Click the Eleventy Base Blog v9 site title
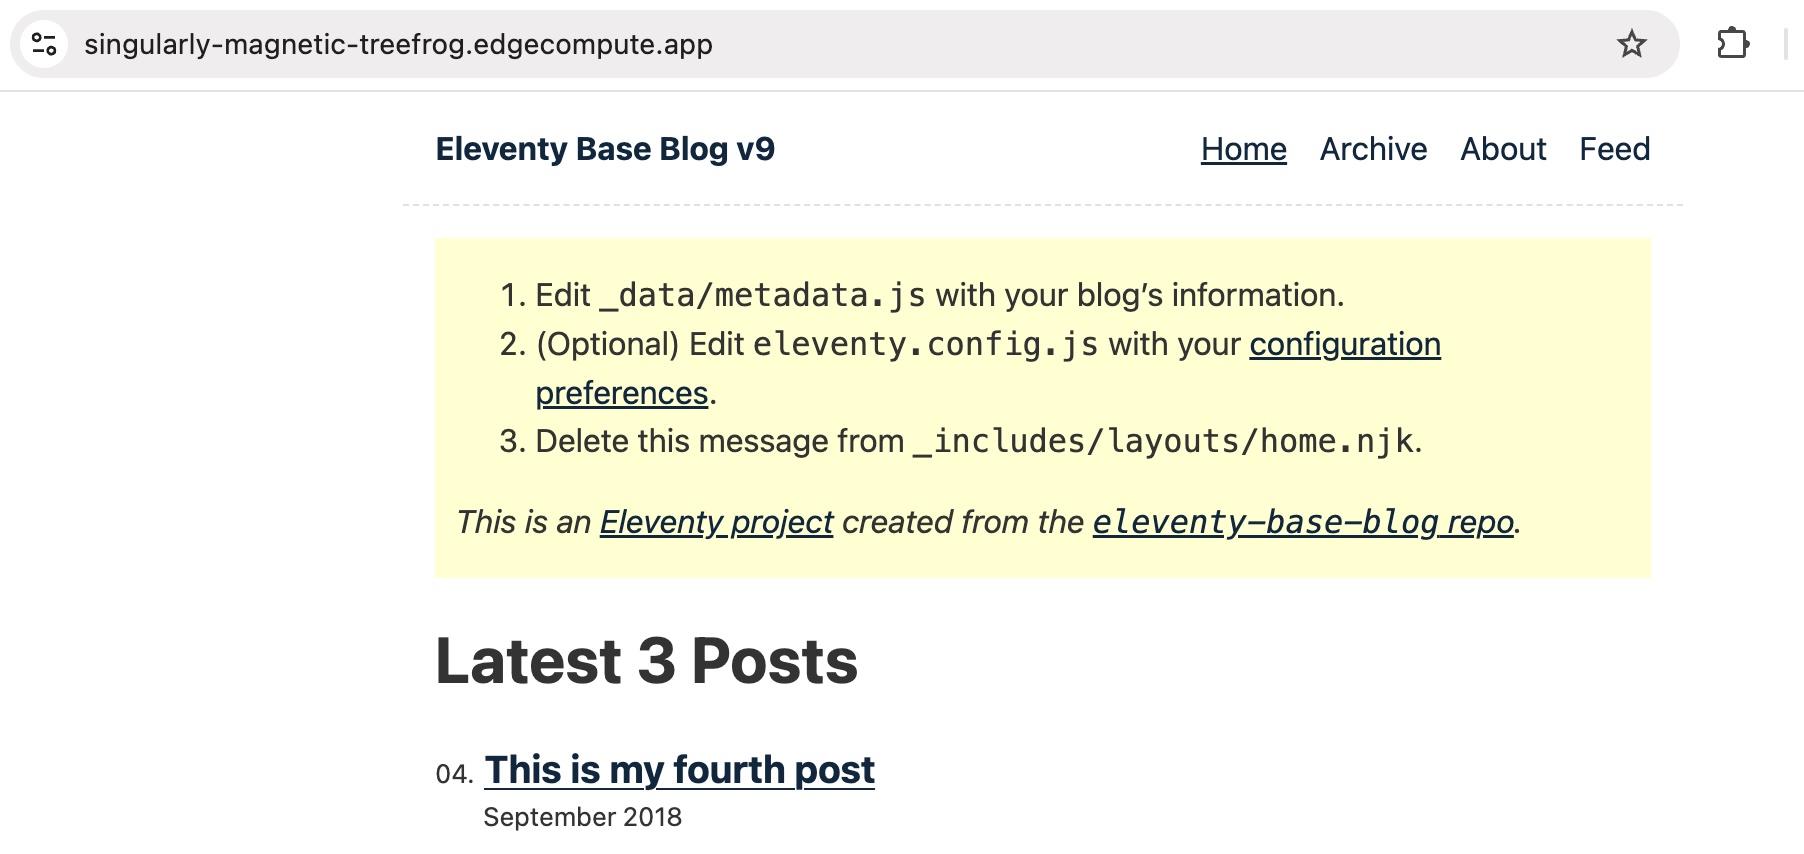The width and height of the screenshot is (1804, 854). [x=607, y=149]
